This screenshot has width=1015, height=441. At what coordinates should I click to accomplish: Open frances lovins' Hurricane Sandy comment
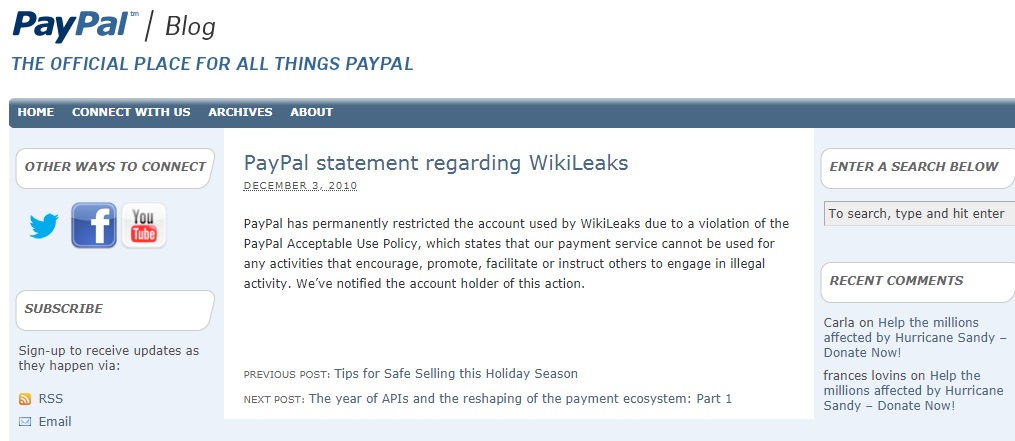[913, 390]
